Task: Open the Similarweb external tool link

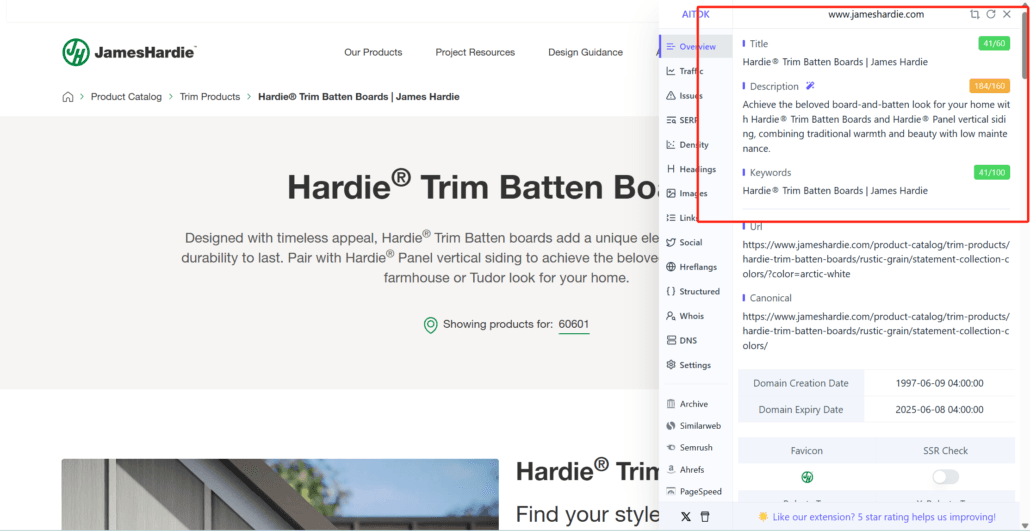Action: click(x=696, y=426)
